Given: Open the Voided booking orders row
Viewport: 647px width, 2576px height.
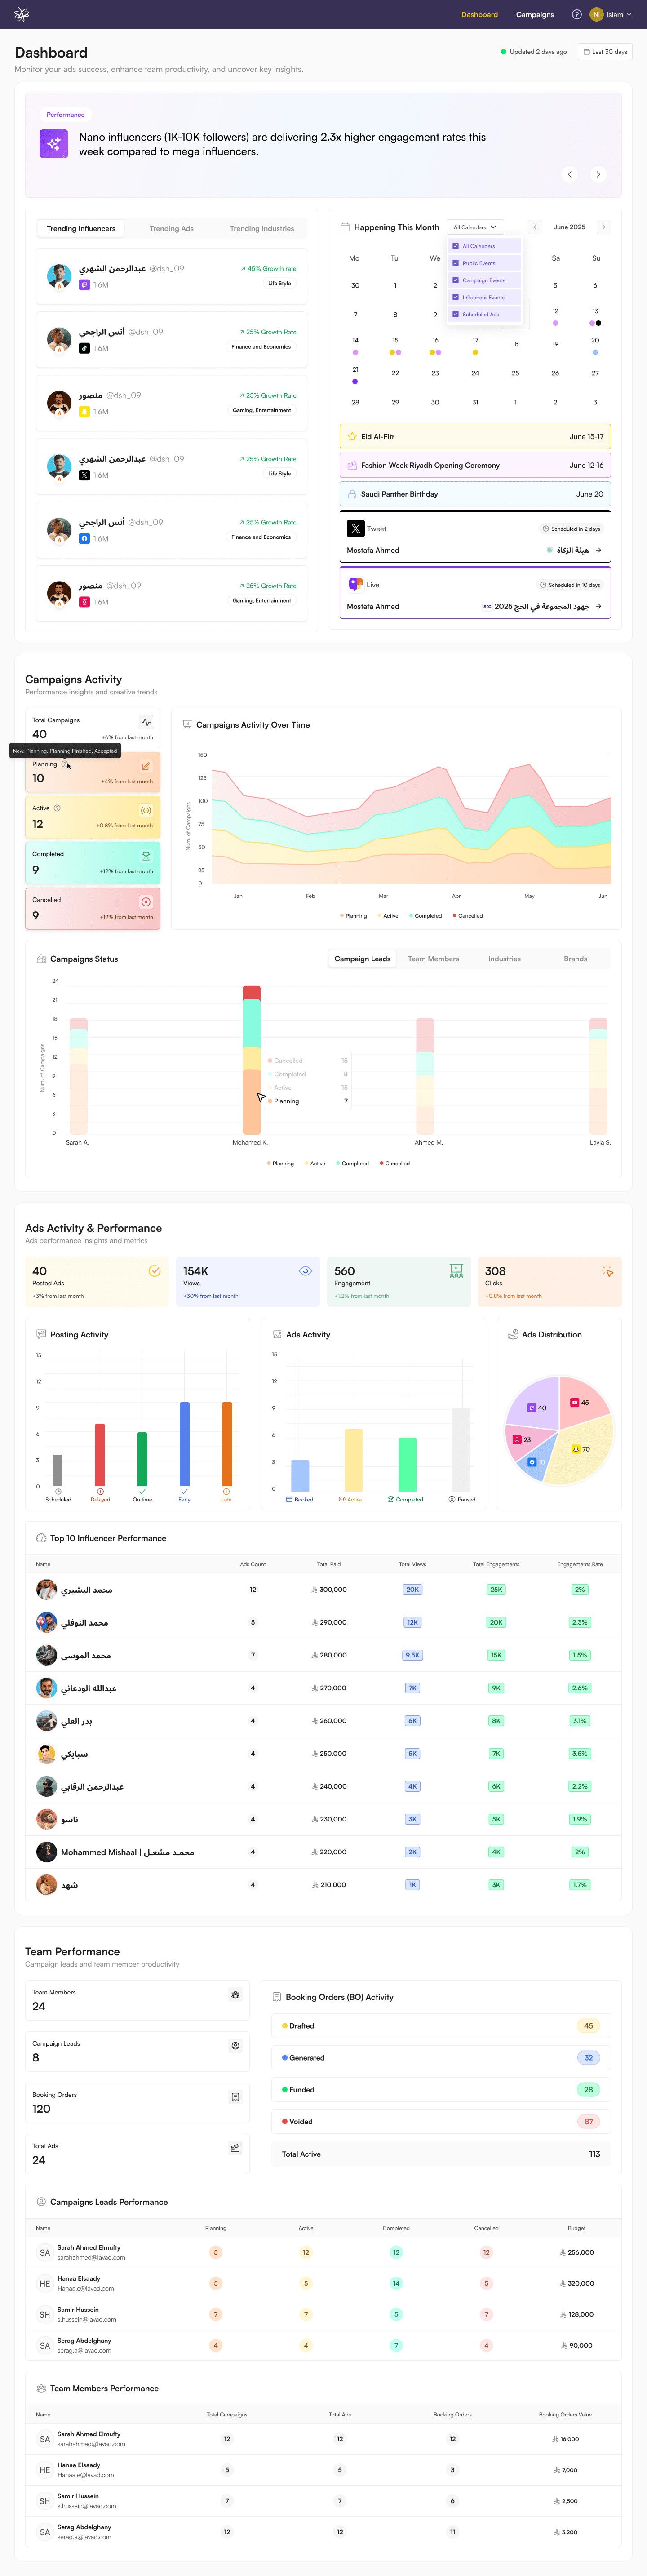Looking at the screenshot, I should [441, 2121].
